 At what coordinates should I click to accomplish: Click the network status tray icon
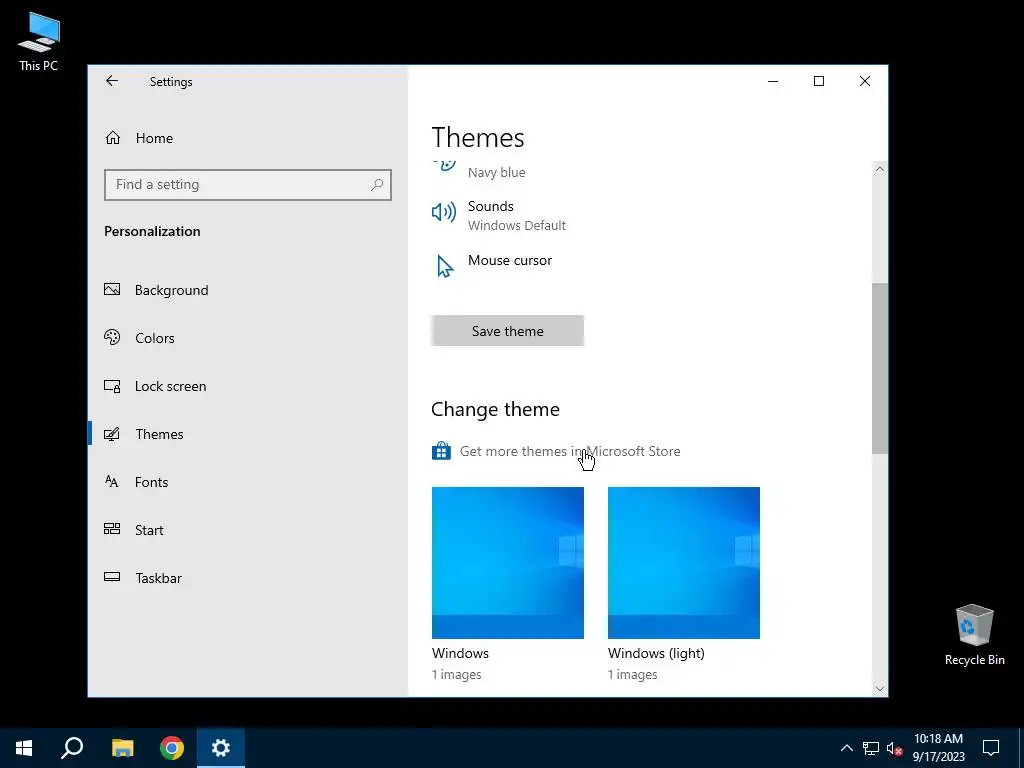[x=871, y=748]
